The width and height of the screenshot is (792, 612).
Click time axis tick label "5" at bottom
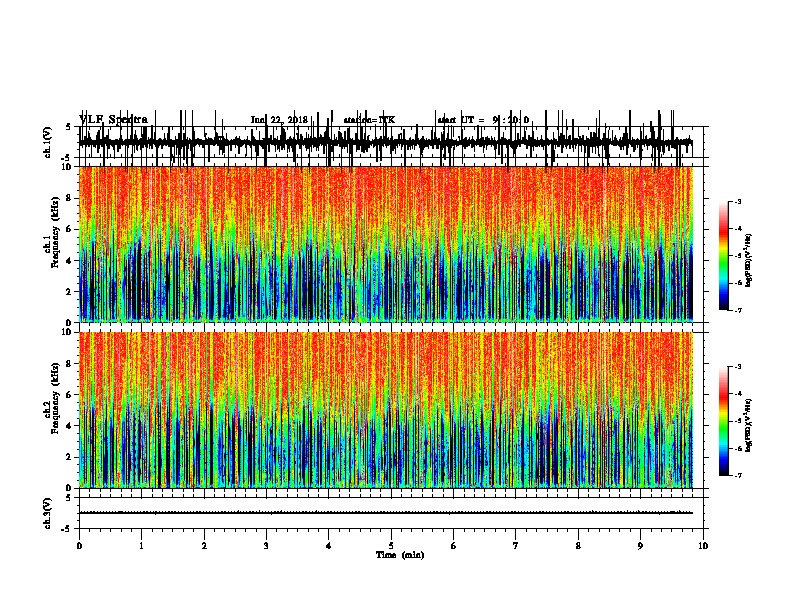click(391, 546)
